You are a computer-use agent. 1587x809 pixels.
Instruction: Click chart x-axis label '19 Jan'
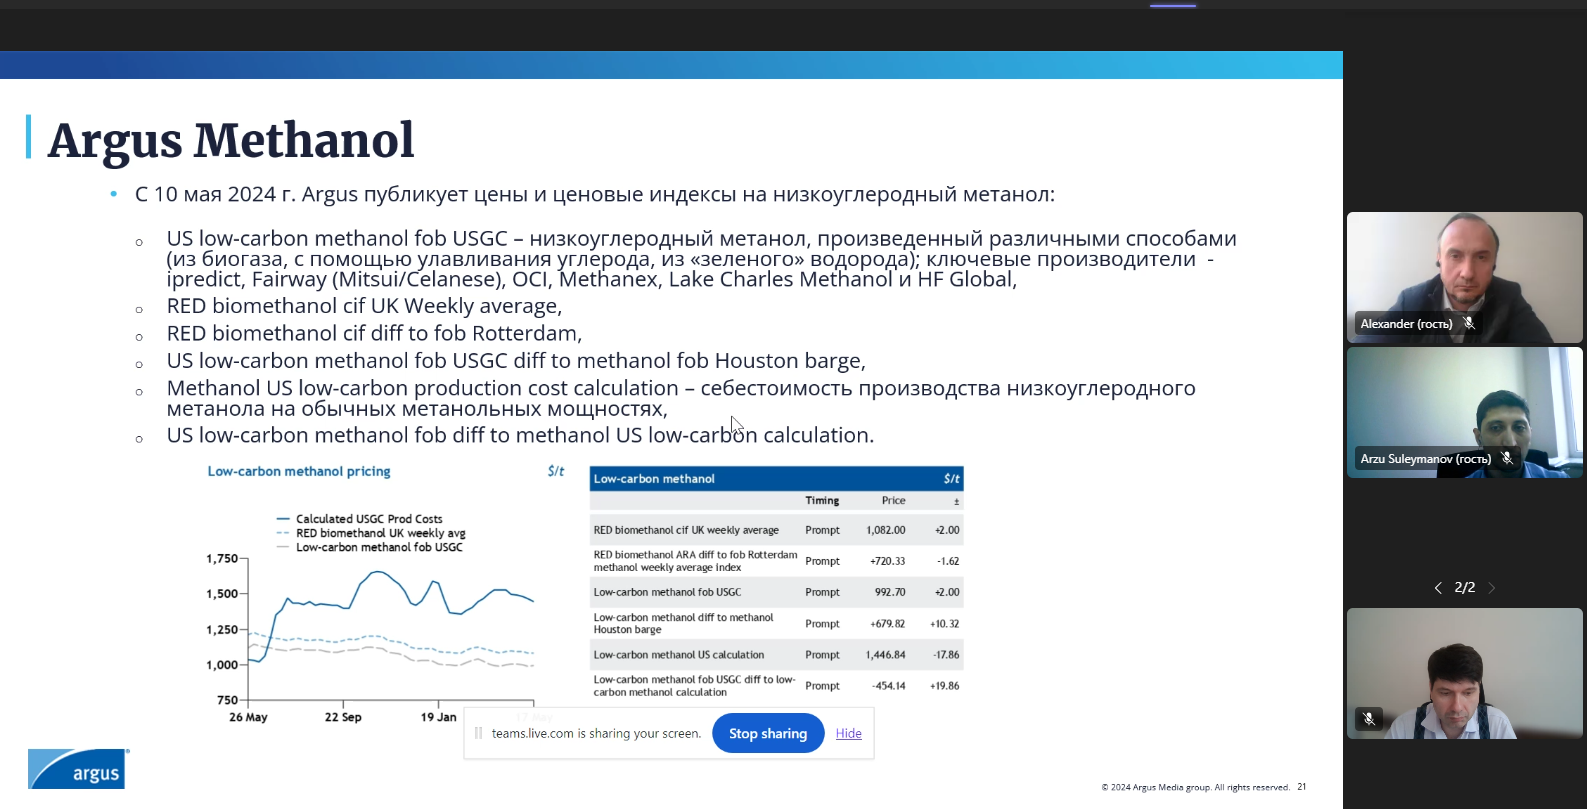click(438, 717)
